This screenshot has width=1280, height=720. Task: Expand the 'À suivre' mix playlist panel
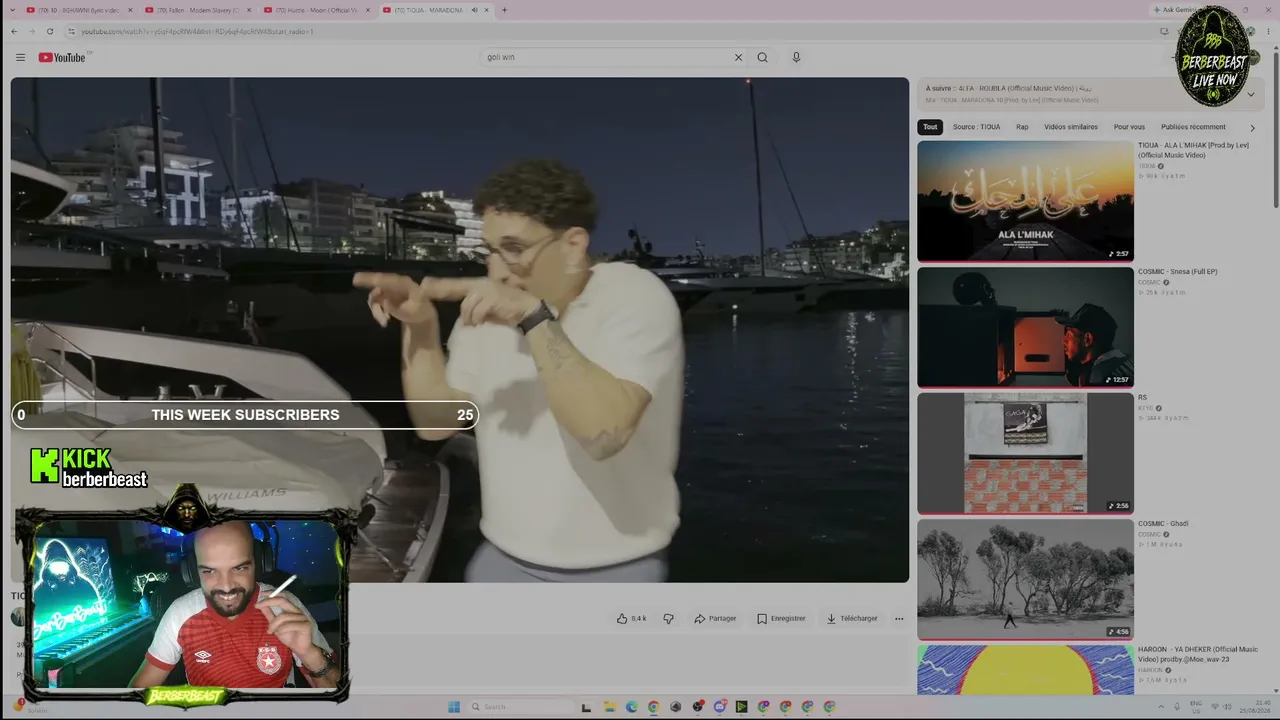[1250, 94]
